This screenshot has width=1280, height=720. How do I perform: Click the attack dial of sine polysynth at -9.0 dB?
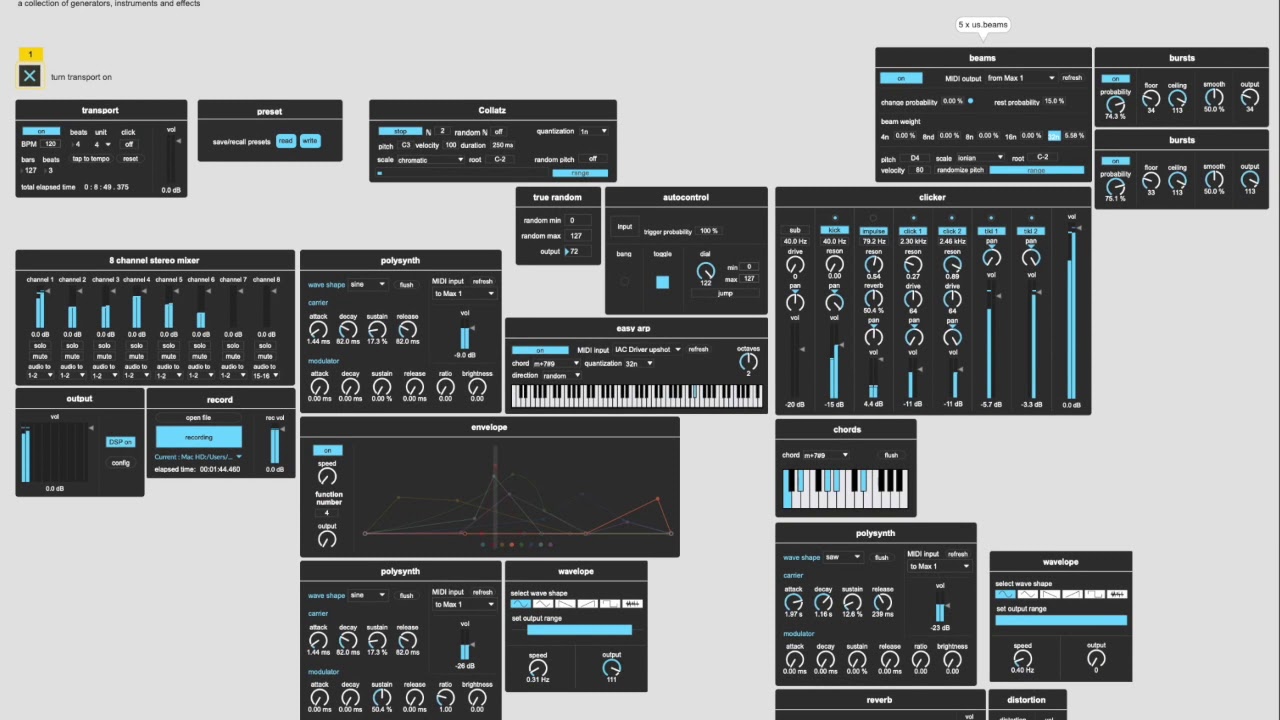pos(318,329)
